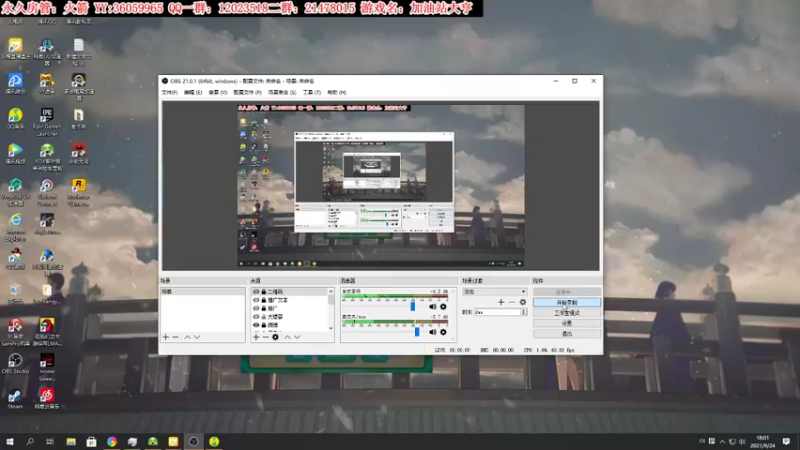
Task: Adjust transition duration stepper arrows
Action: pos(523,312)
